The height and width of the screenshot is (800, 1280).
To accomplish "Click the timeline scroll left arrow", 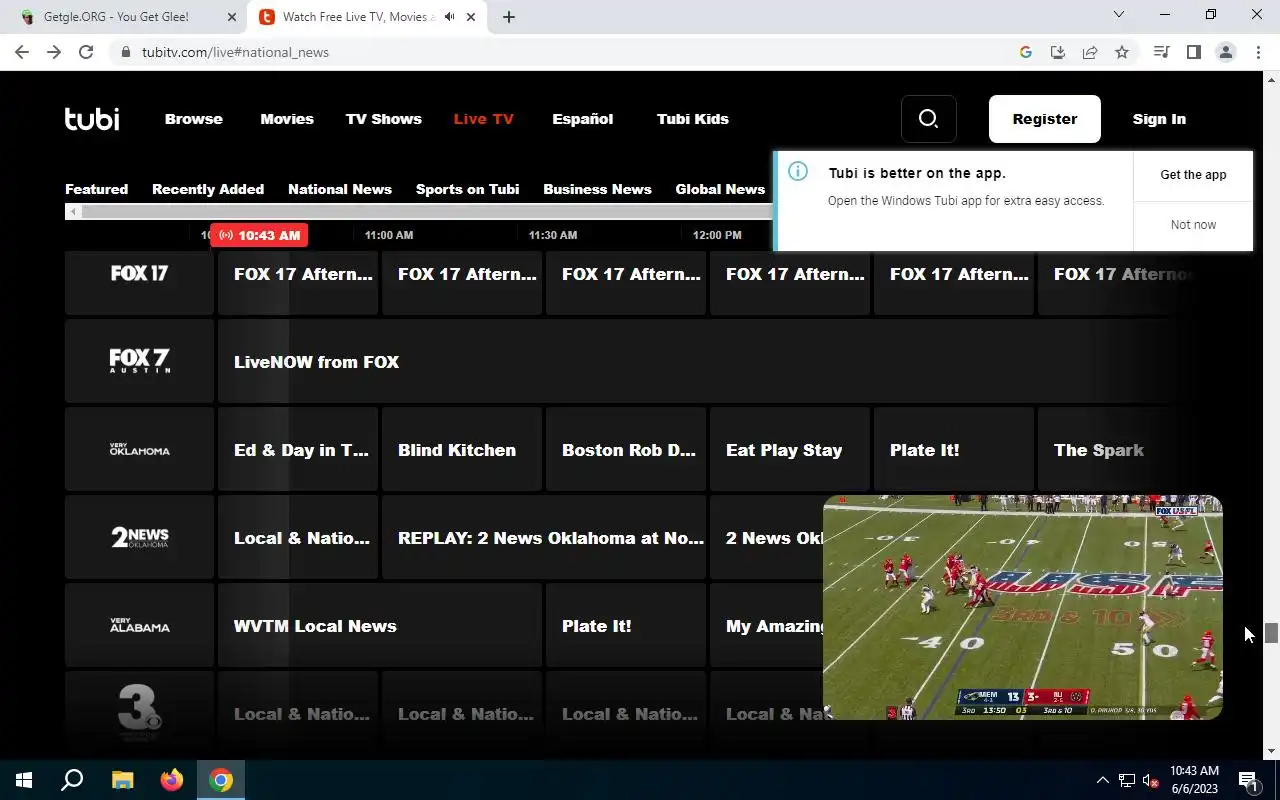I will click(x=72, y=211).
